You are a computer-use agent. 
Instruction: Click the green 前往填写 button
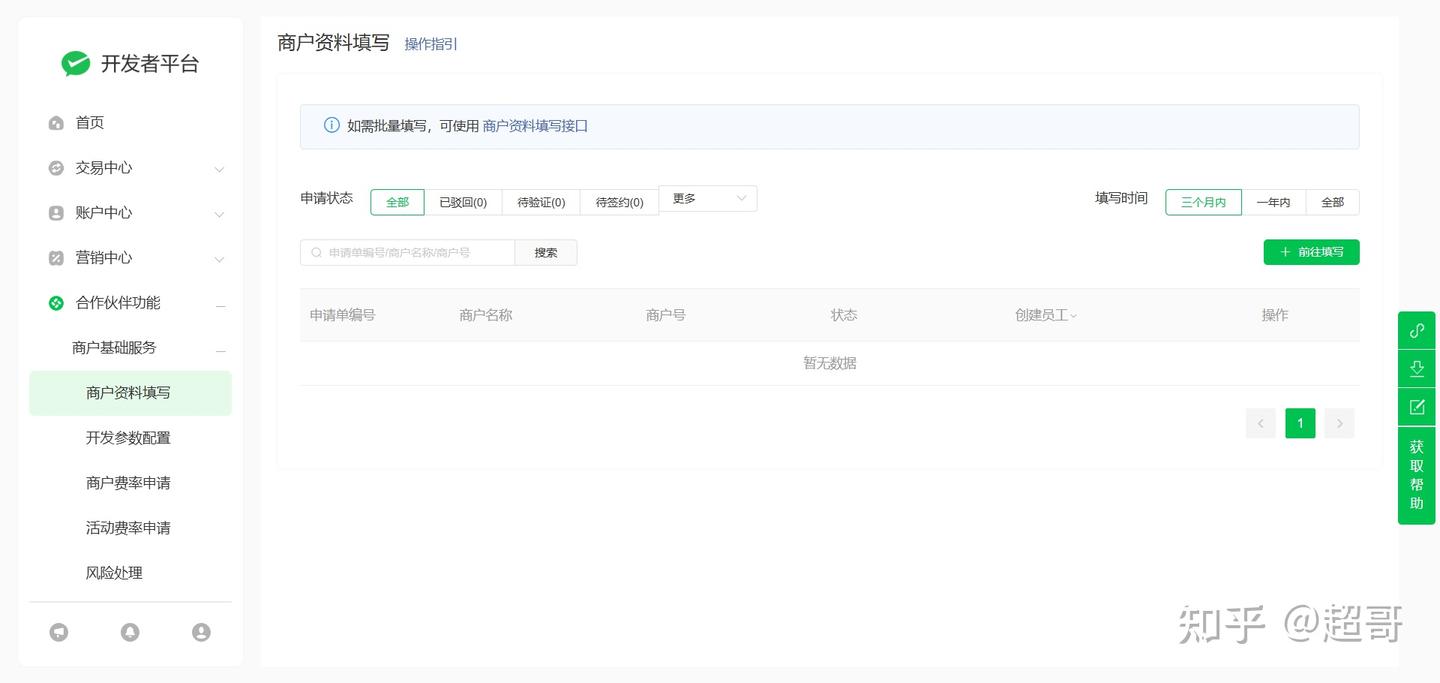[1311, 252]
